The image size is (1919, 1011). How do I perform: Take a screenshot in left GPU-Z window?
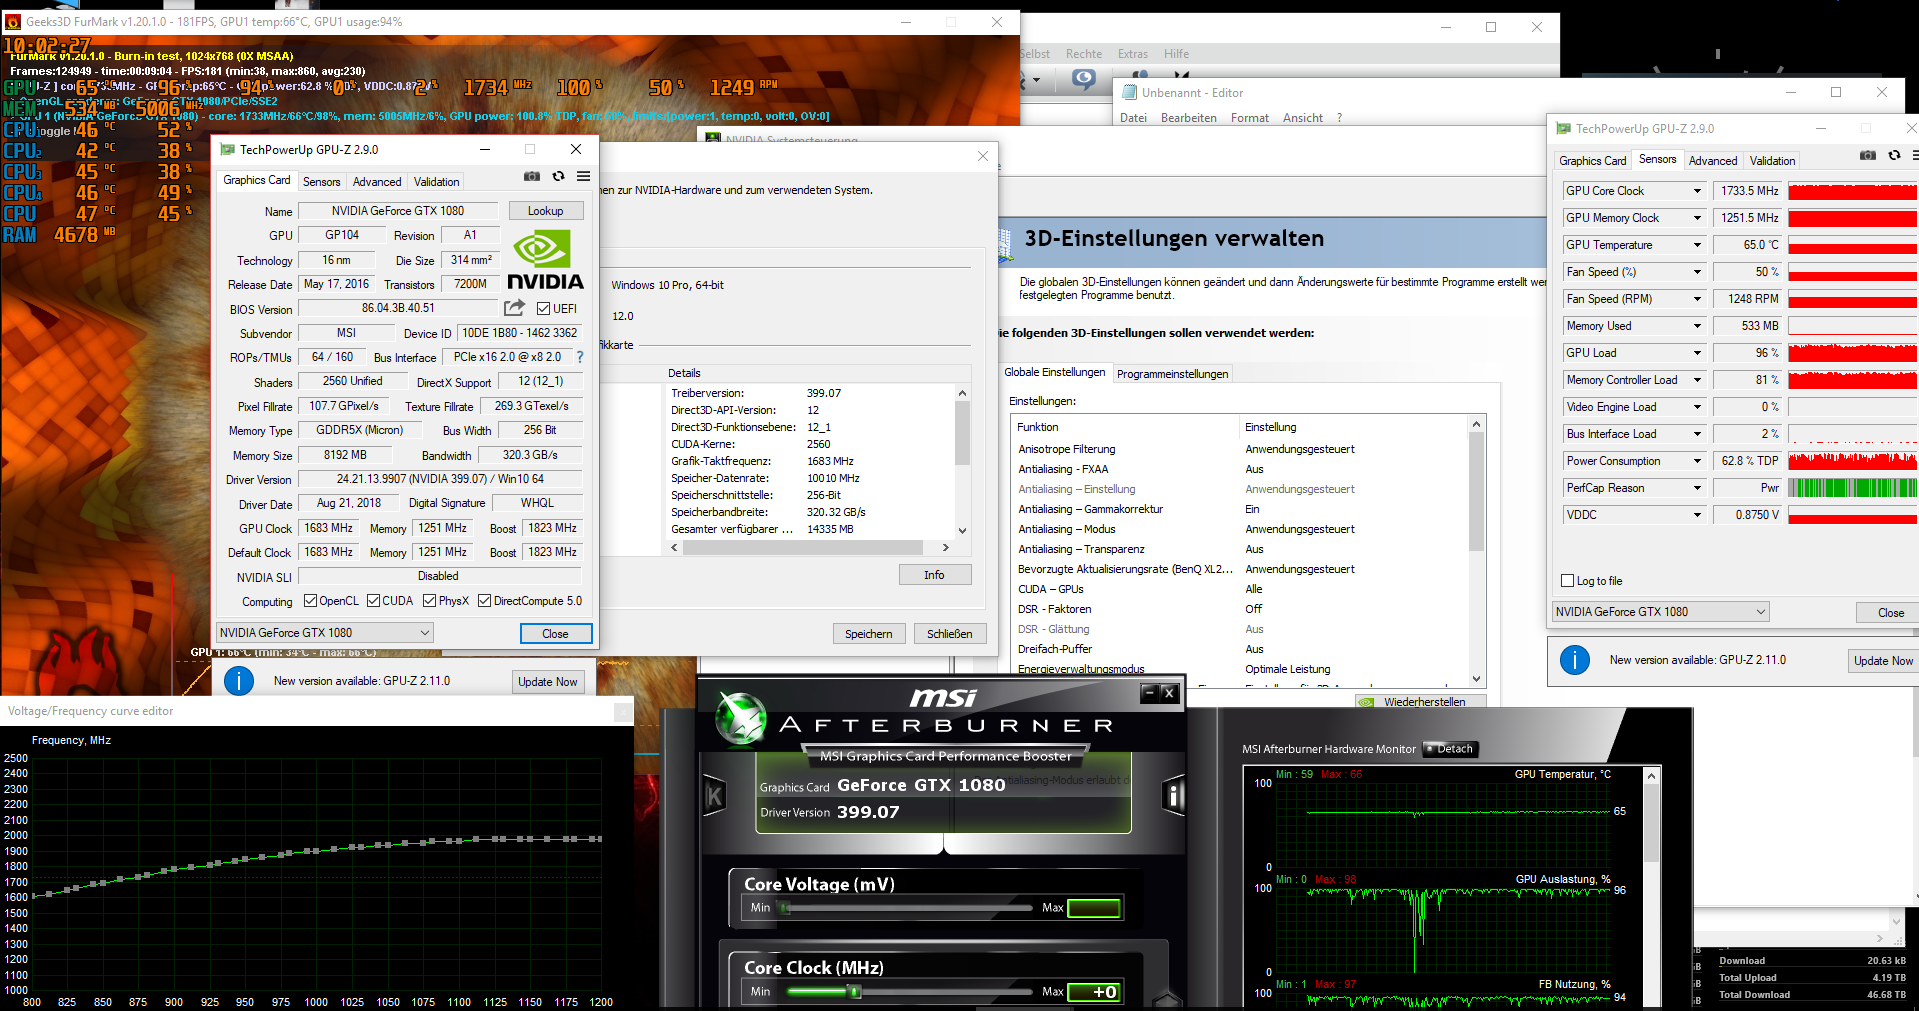point(532,176)
